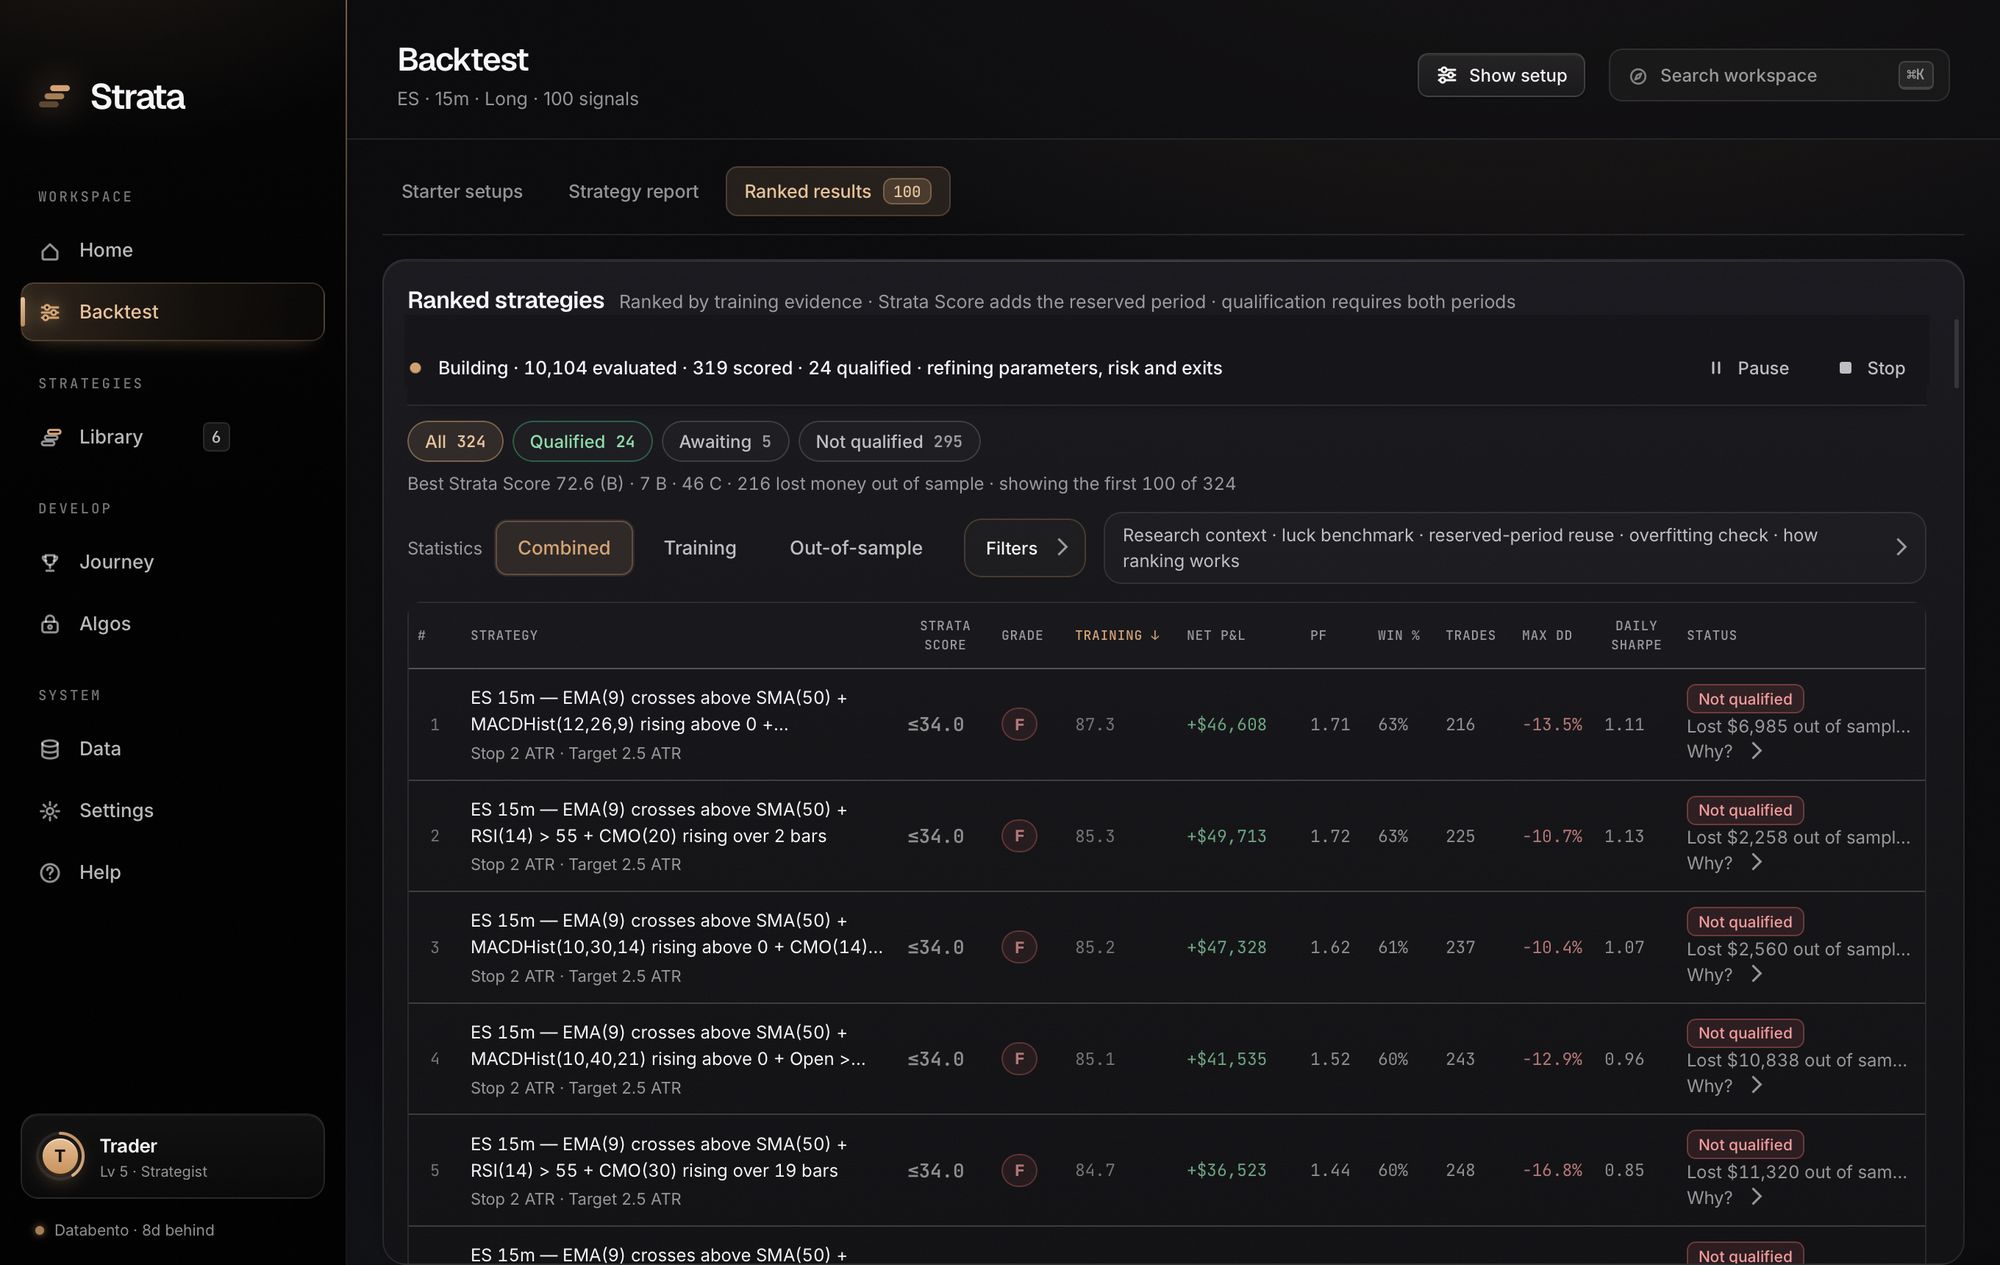Select Out-of-sample statistics view
Viewport: 2000px width, 1265px height.
point(856,548)
